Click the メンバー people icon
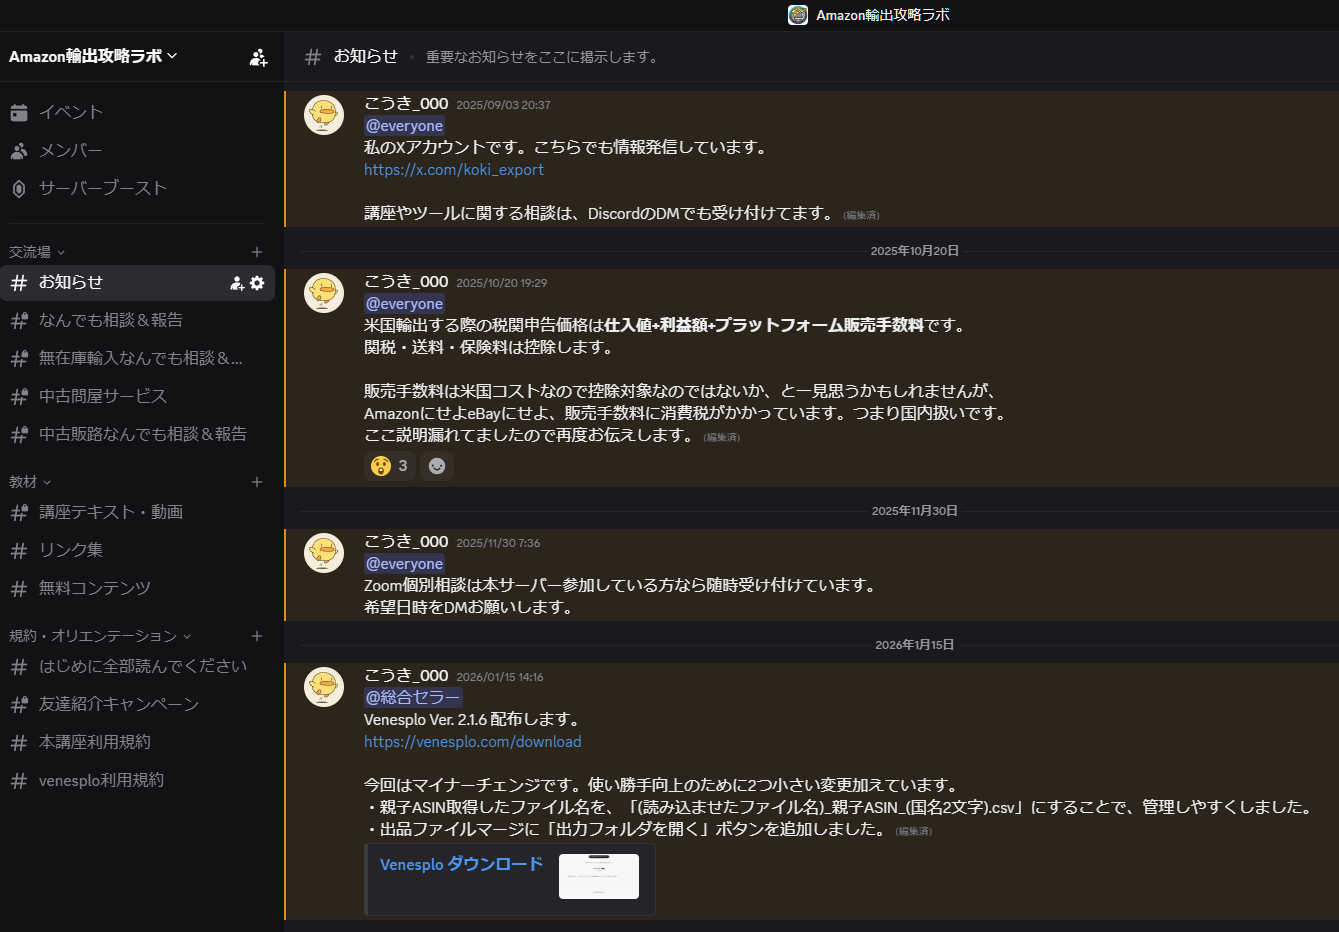 19,150
